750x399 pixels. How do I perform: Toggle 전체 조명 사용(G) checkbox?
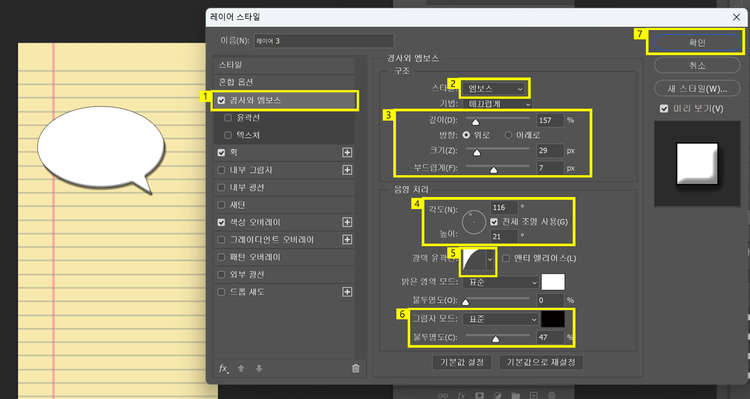pos(495,222)
